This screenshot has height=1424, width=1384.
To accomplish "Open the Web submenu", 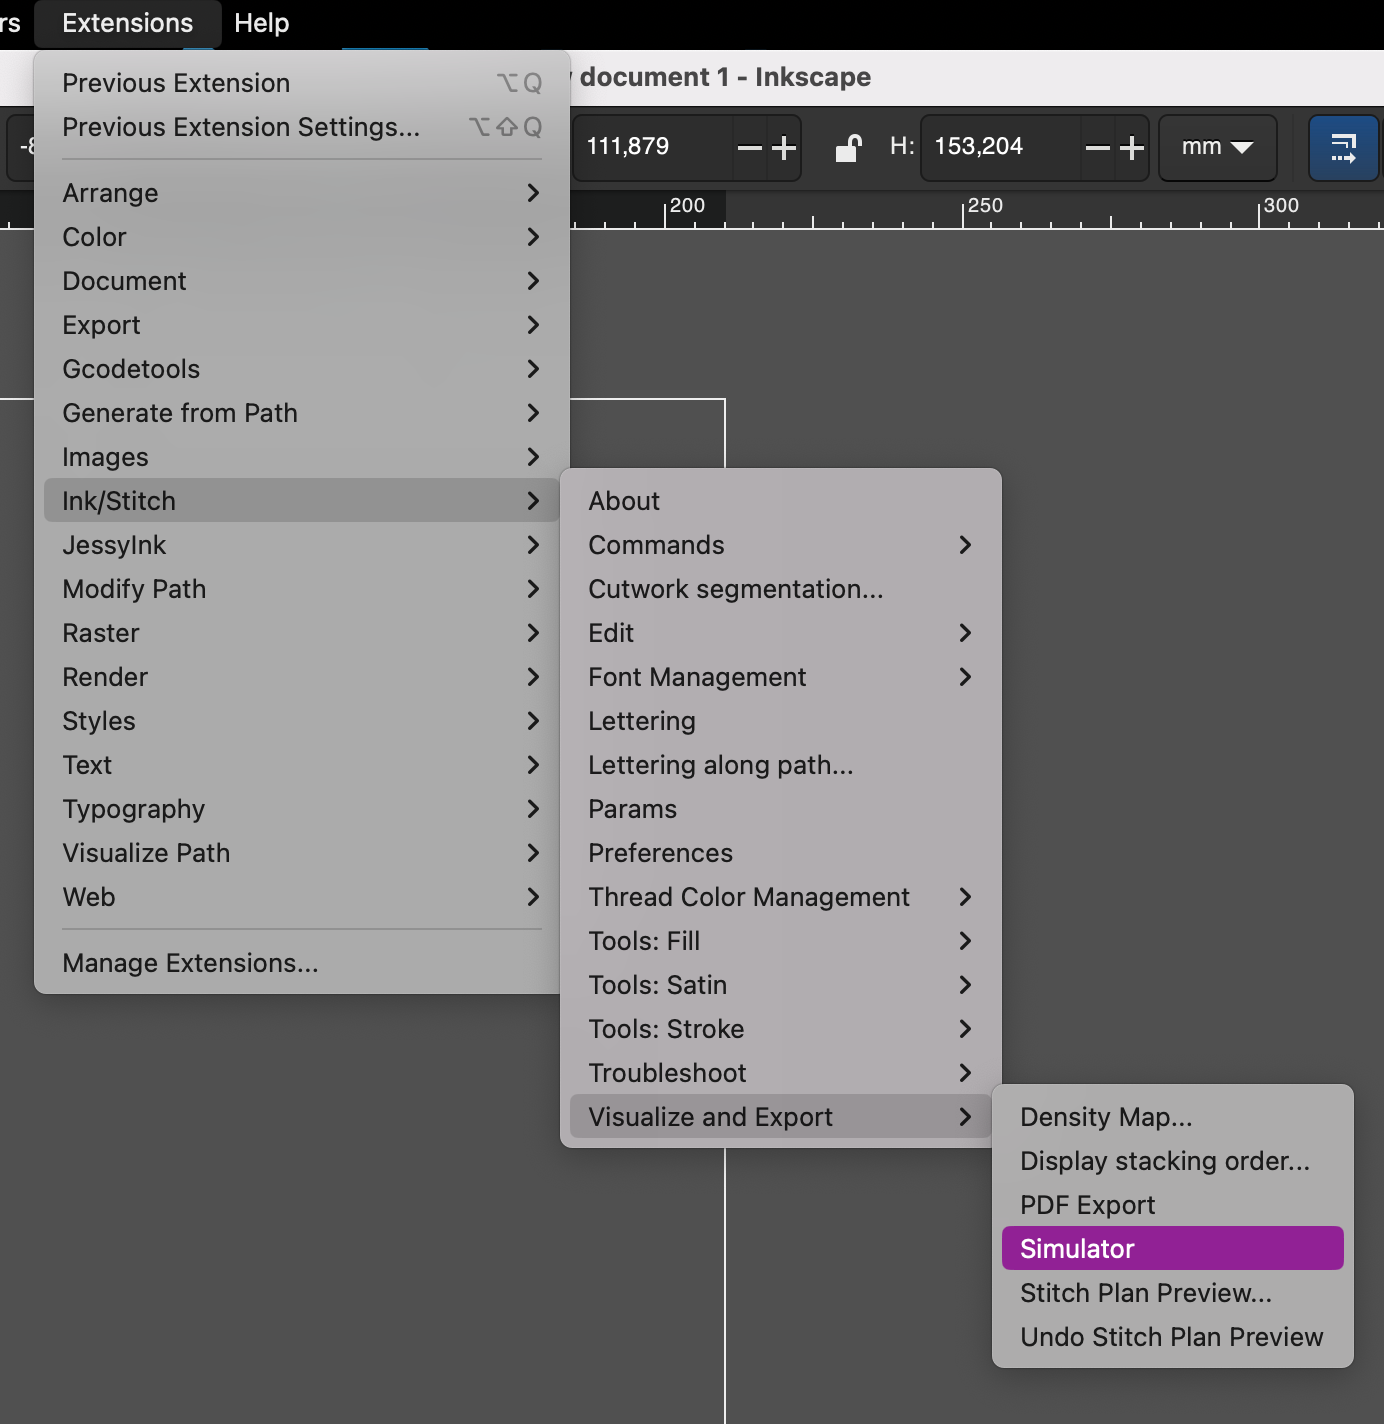I will pyautogui.click(x=302, y=897).
